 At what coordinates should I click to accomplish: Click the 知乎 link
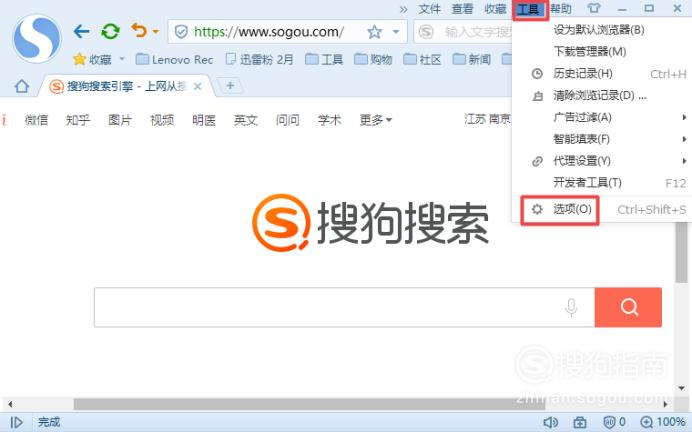point(78,120)
